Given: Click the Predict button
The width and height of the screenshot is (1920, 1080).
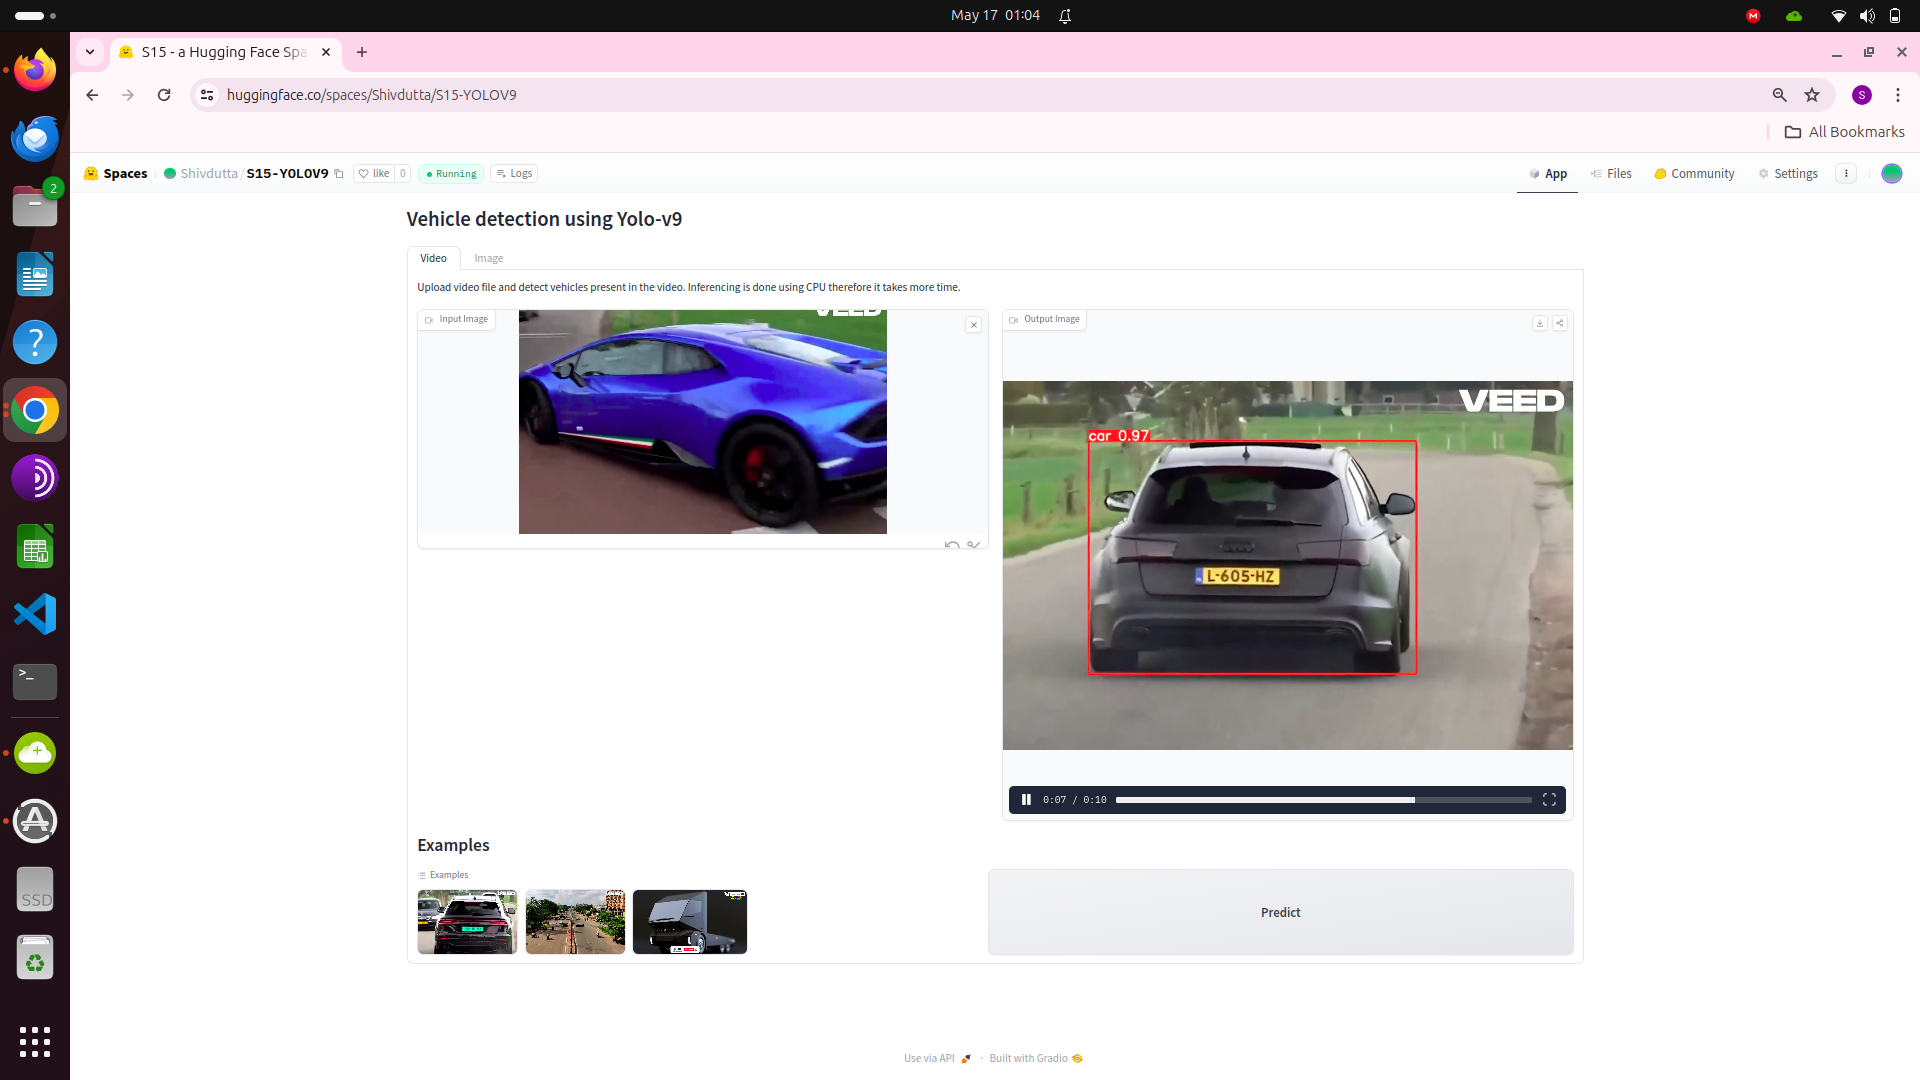Looking at the screenshot, I should (1280, 912).
